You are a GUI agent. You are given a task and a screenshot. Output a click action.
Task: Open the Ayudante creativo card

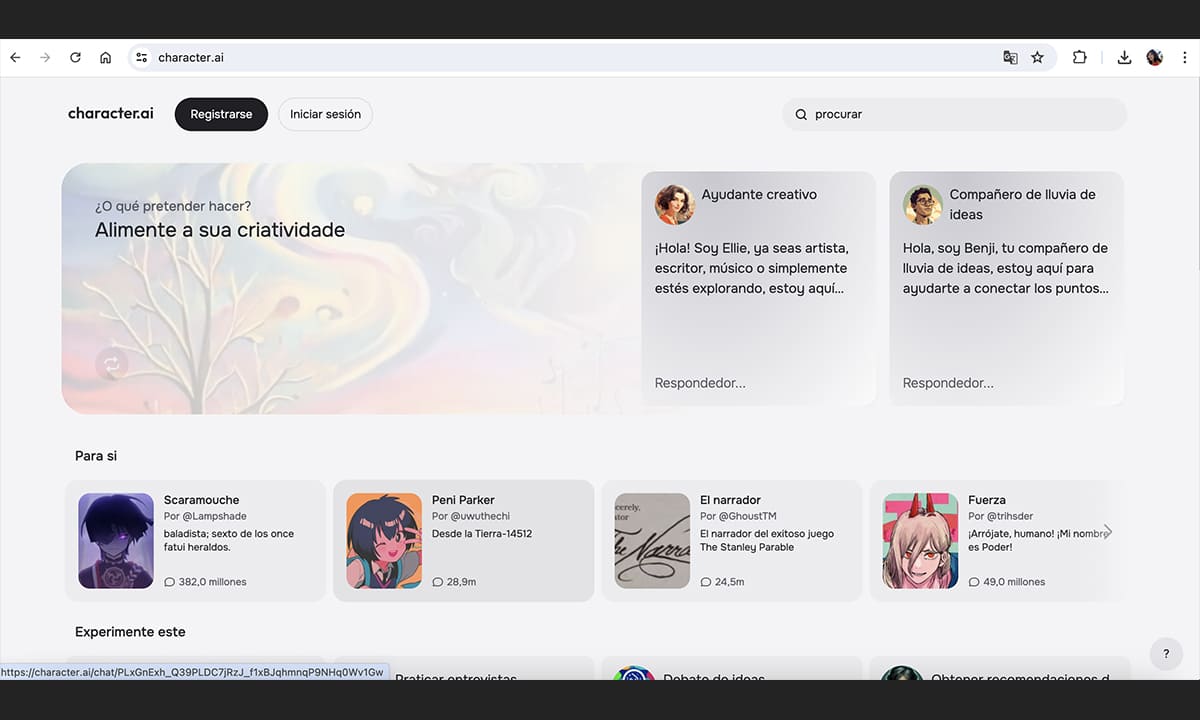[x=759, y=288]
